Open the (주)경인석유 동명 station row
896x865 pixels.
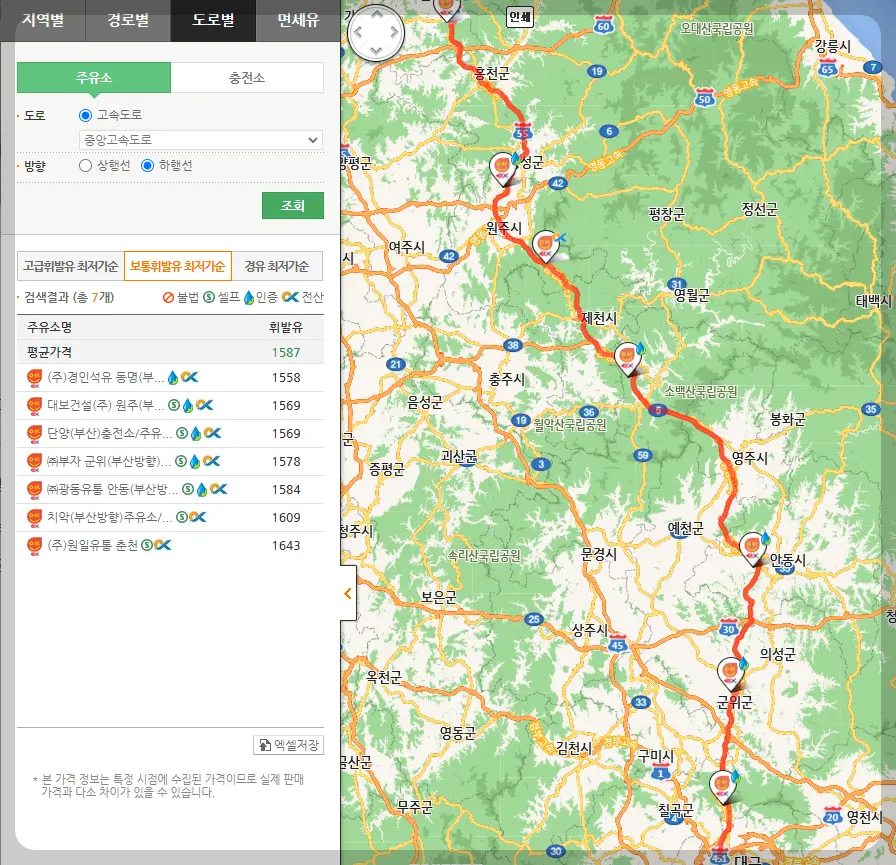pos(170,378)
